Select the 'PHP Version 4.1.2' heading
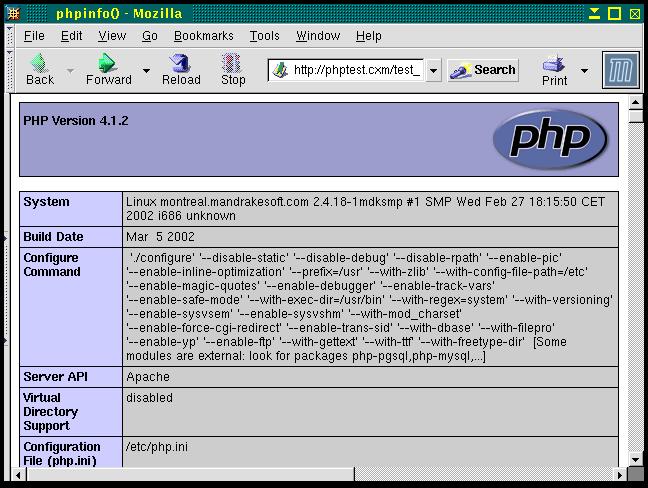 click(76, 121)
